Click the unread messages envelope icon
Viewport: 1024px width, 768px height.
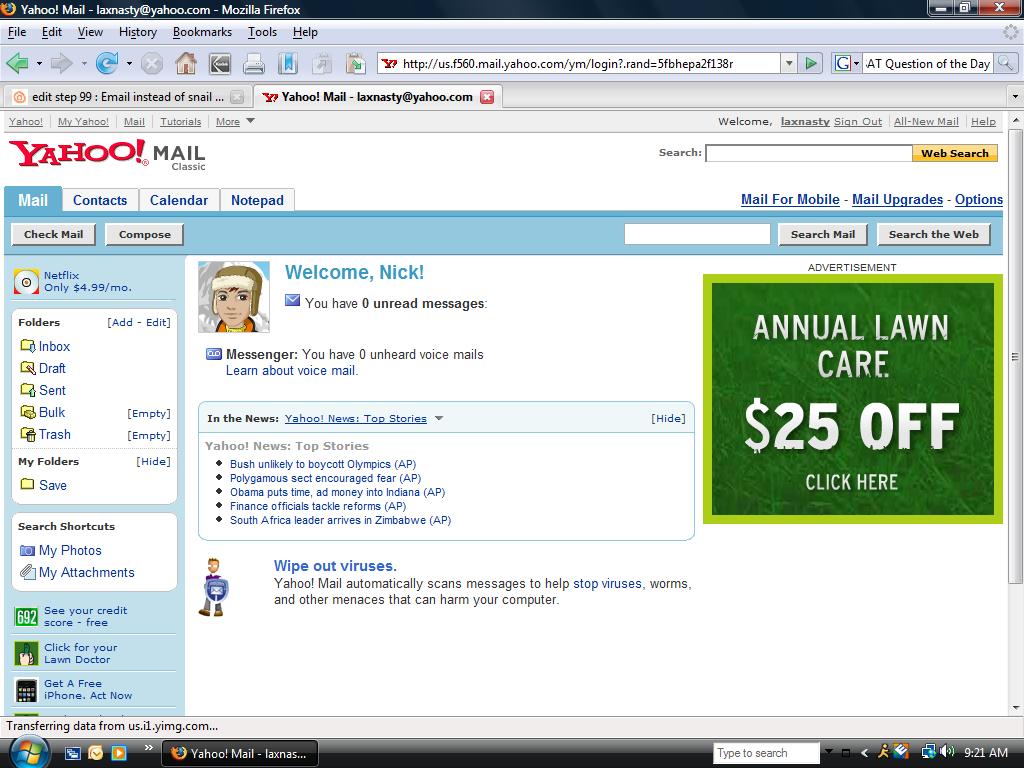[x=293, y=300]
